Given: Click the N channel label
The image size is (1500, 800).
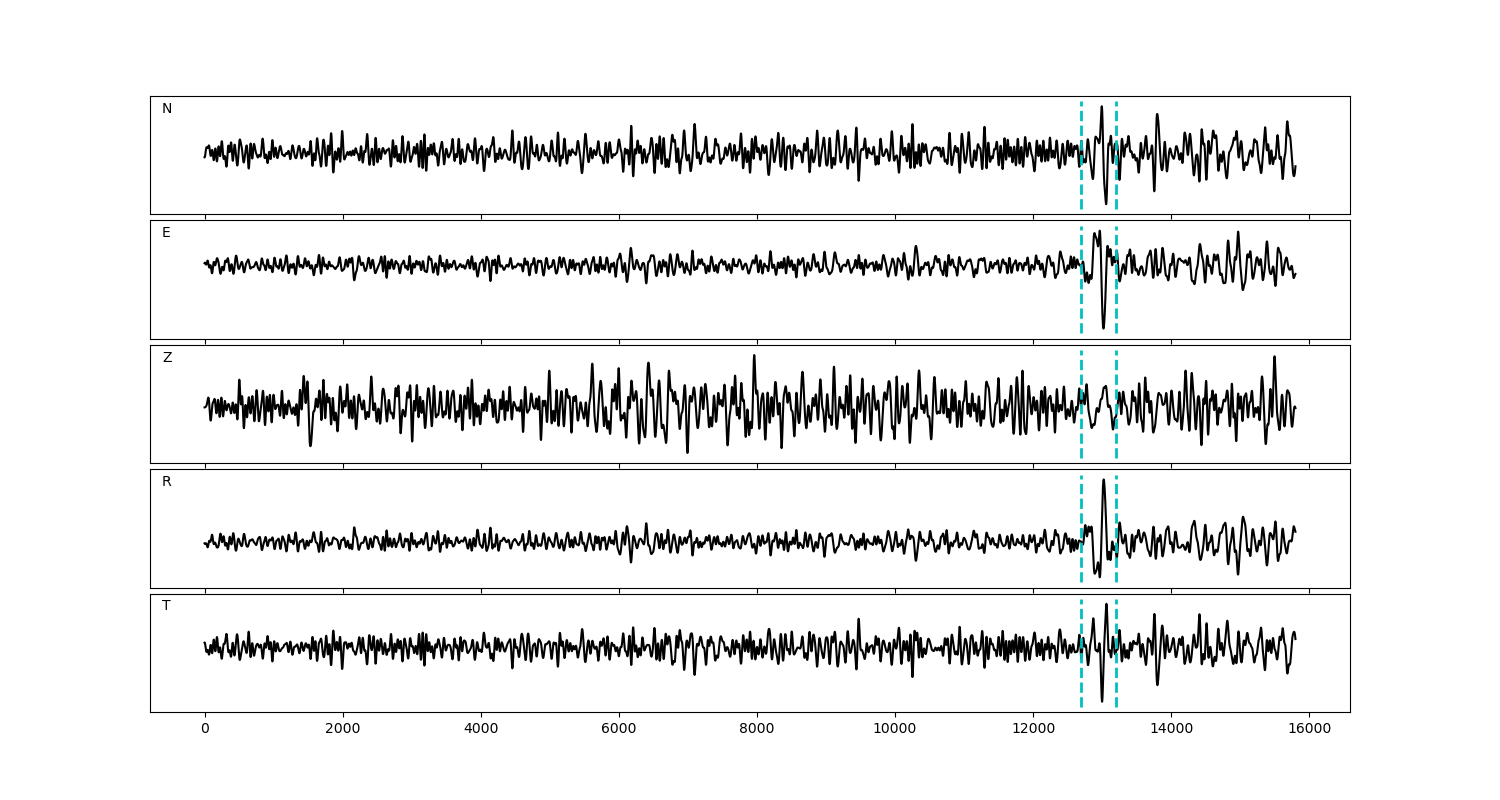Looking at the screenshot, I should click(x=167, y=109).
